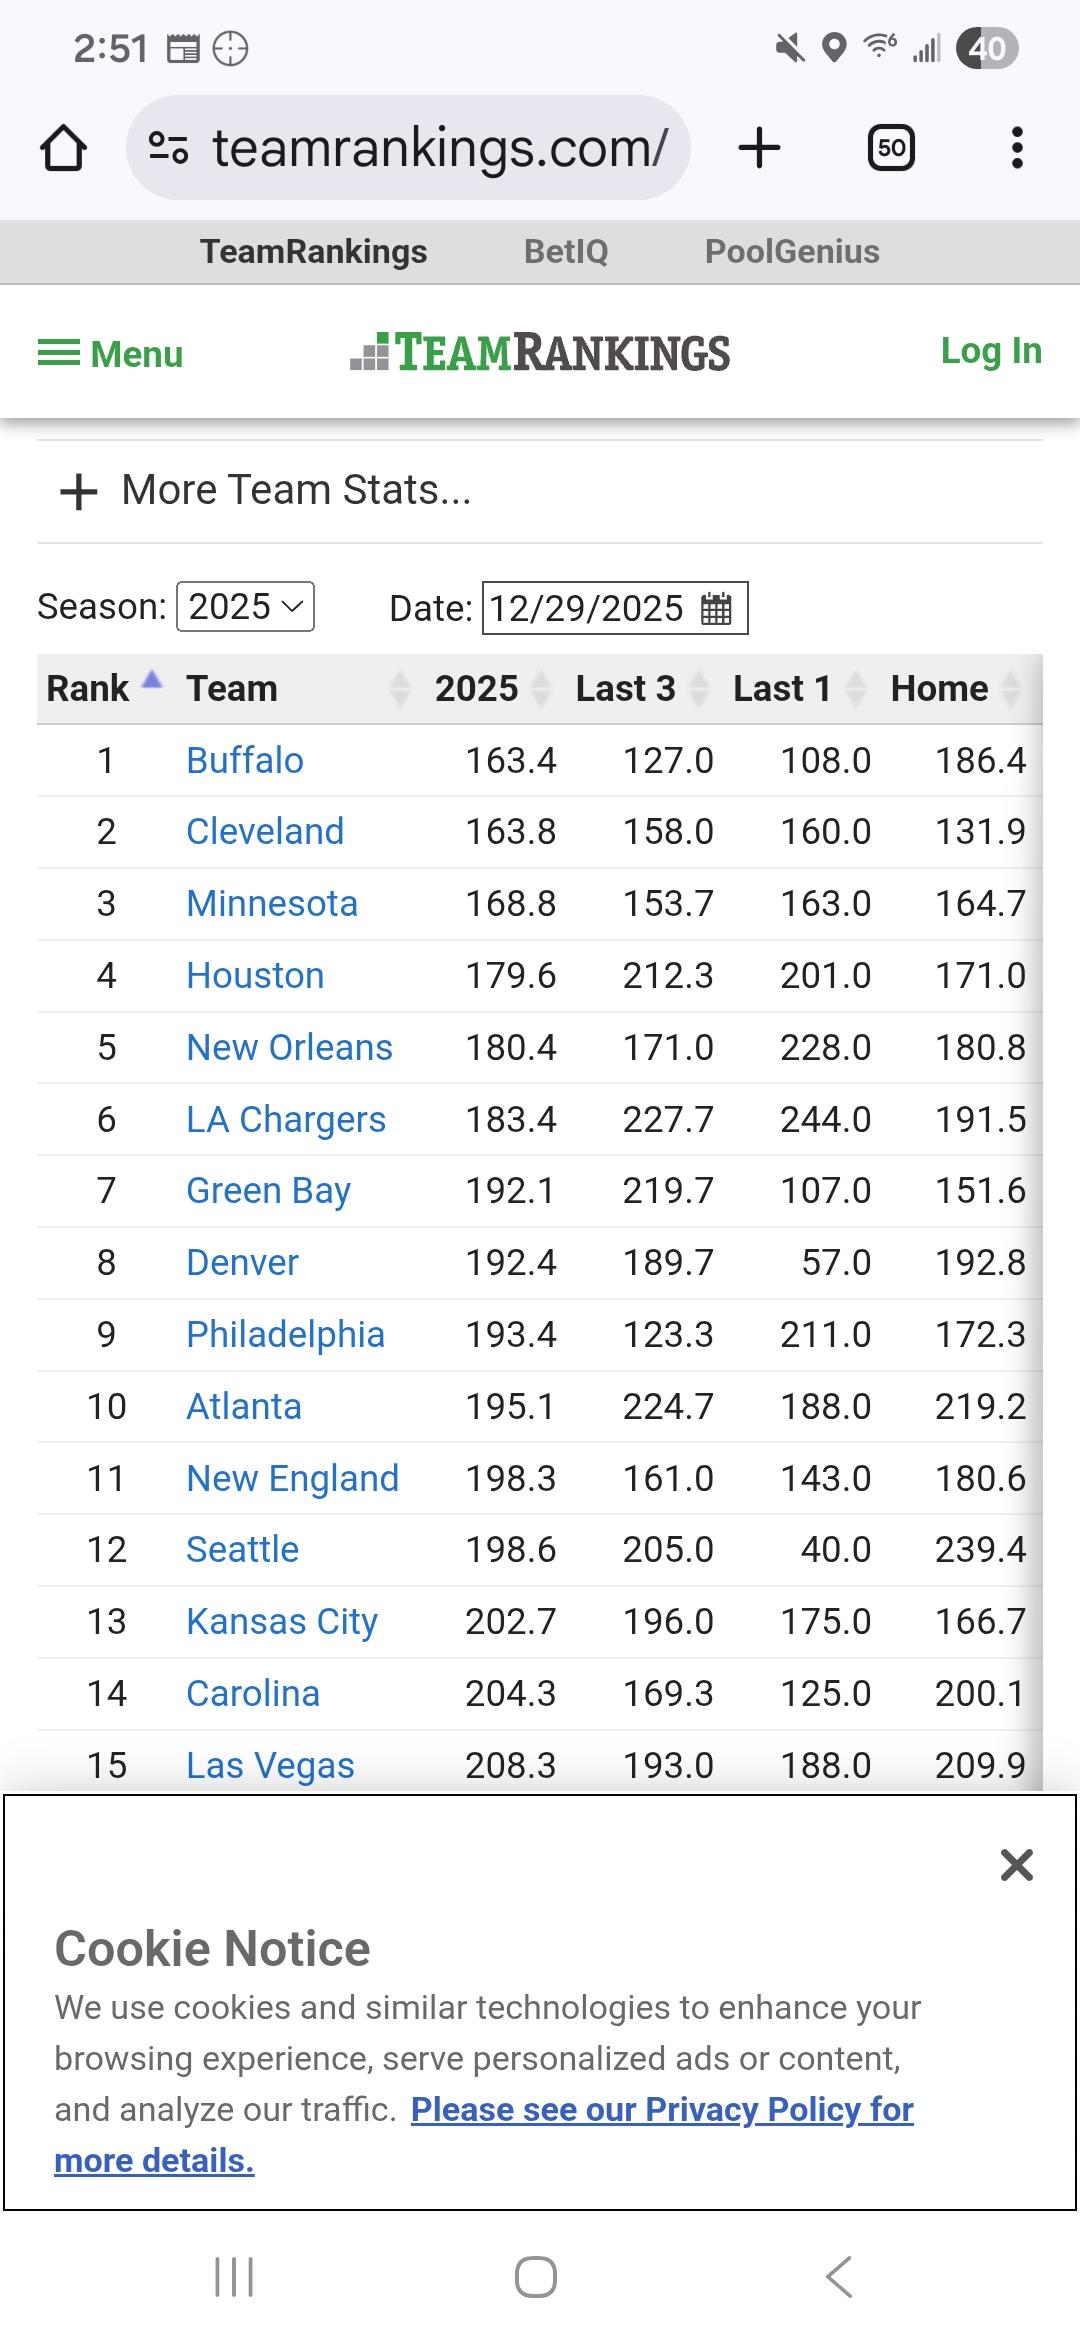Click the Log In link

[x=991, y=351]
